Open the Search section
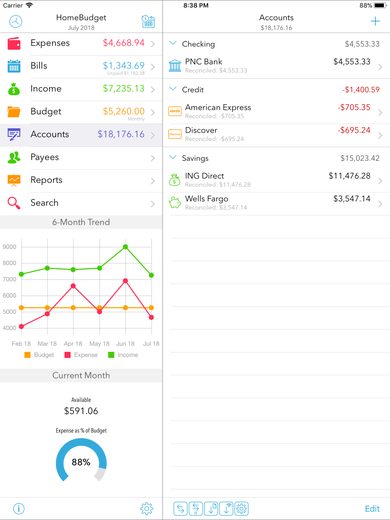The image size is (390, 520). (81, 203)
